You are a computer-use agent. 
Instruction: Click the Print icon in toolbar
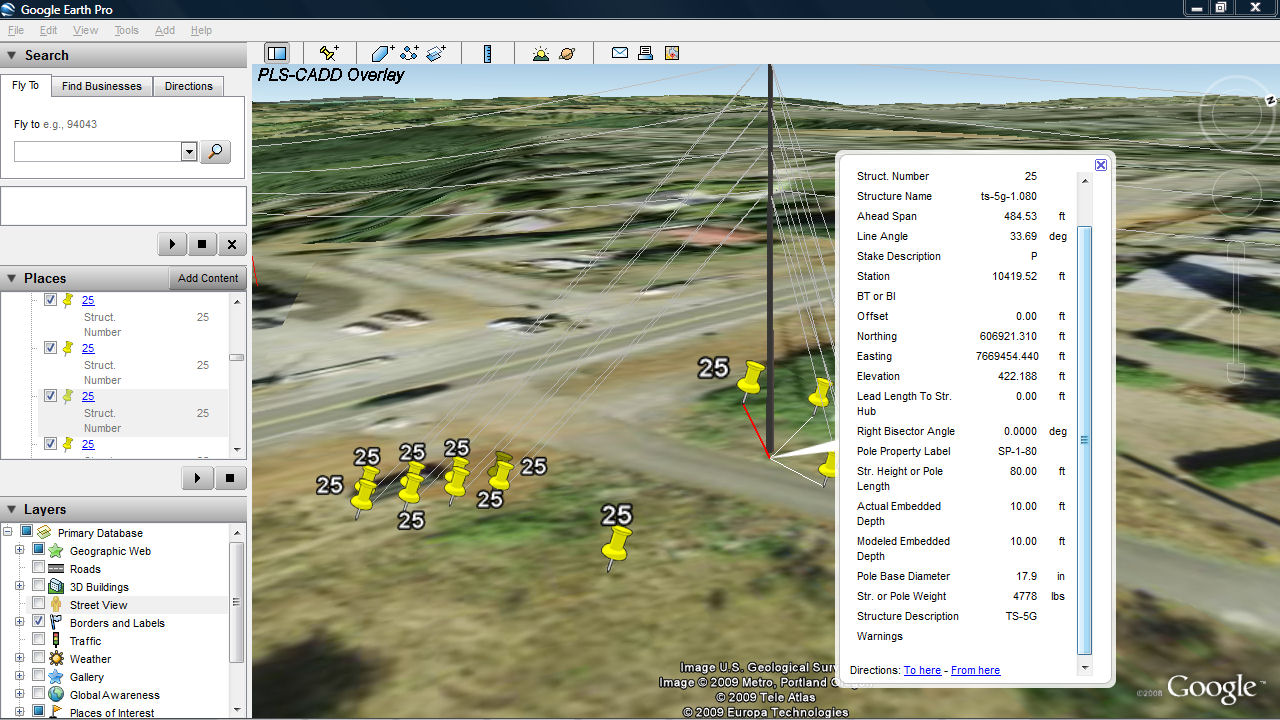click(646, 53)
